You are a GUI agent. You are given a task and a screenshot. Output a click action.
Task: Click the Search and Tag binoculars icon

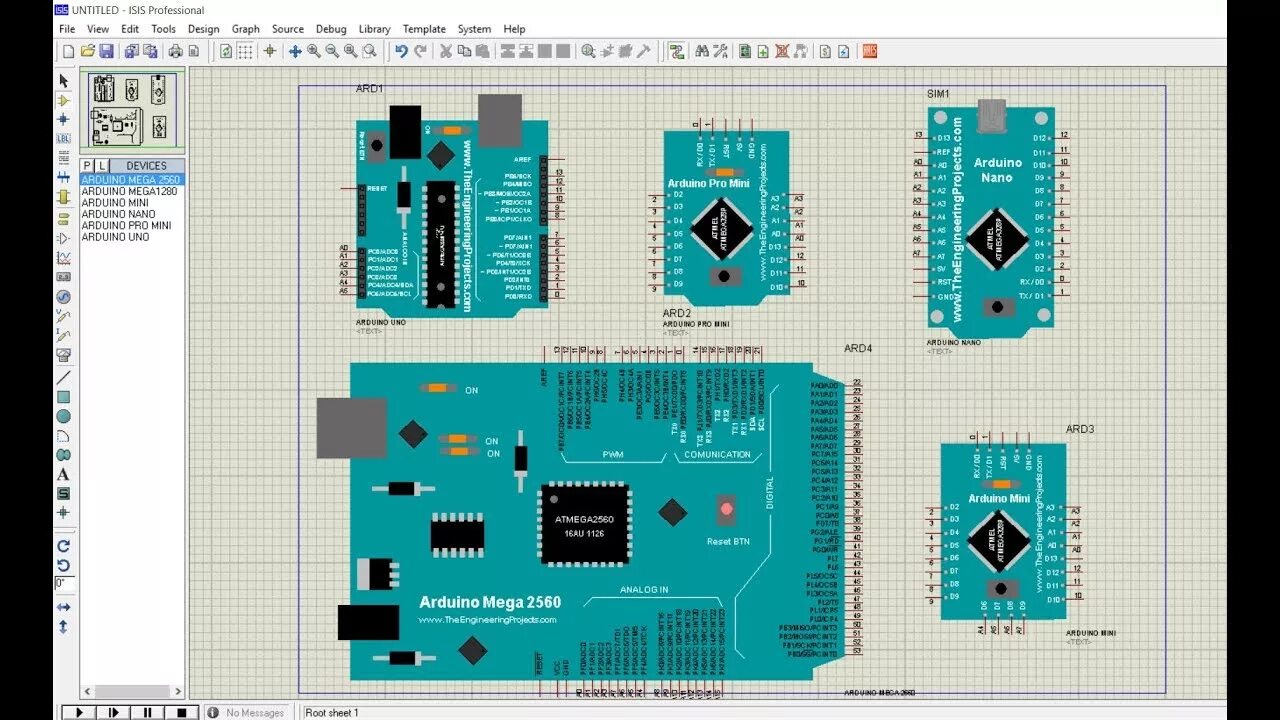click(x=701, y=51)
